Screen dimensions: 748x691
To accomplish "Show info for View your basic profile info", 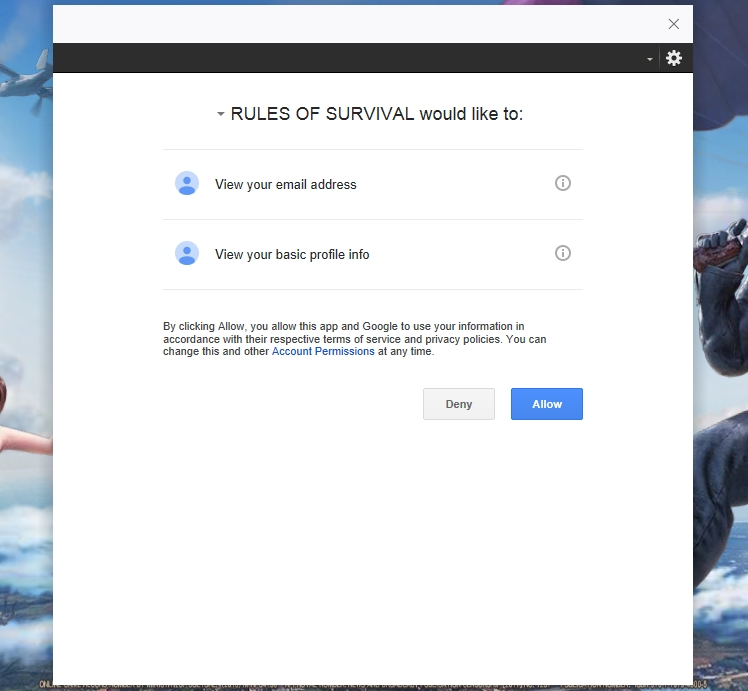I will [x=563, y=253].
